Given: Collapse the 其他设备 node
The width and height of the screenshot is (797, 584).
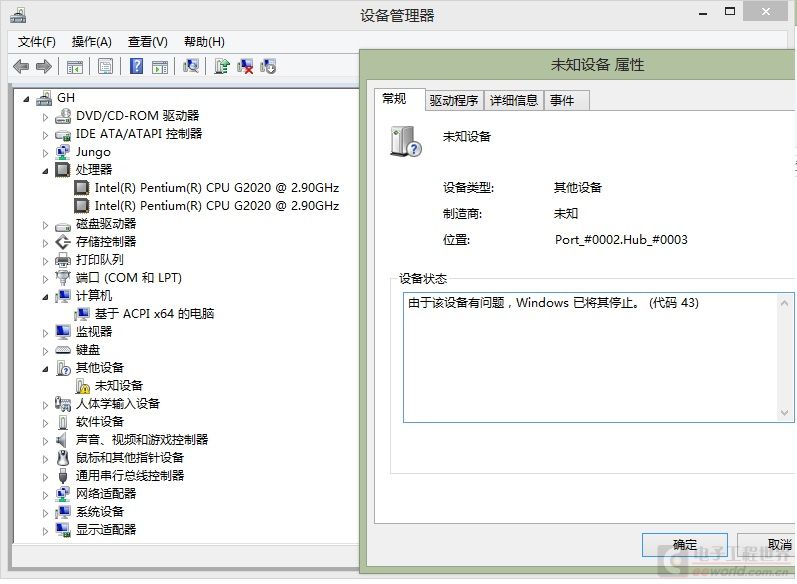Looking at the screenshot, I should tap(45, 370).
